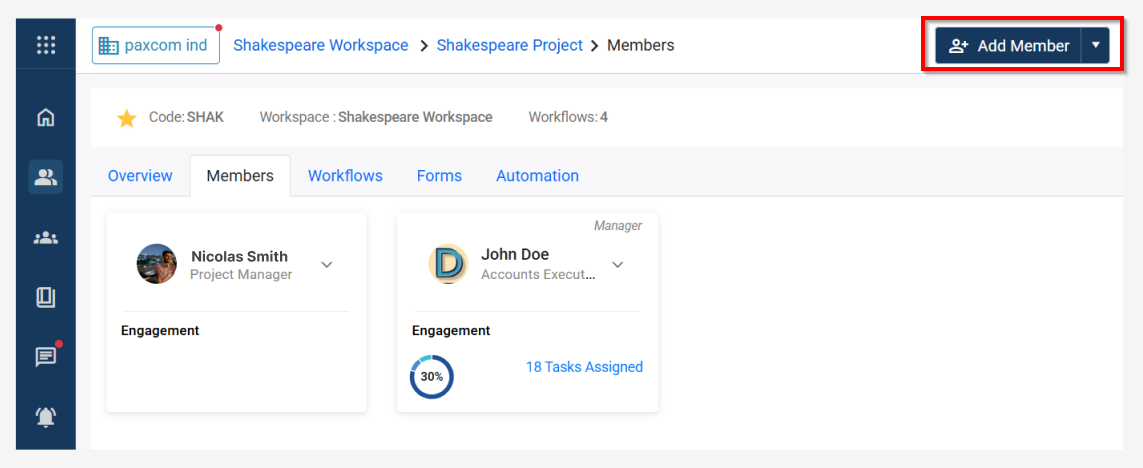The image size is (1143, 468).
Task: Switch to the Workflows tab
Action: (345, 176)
